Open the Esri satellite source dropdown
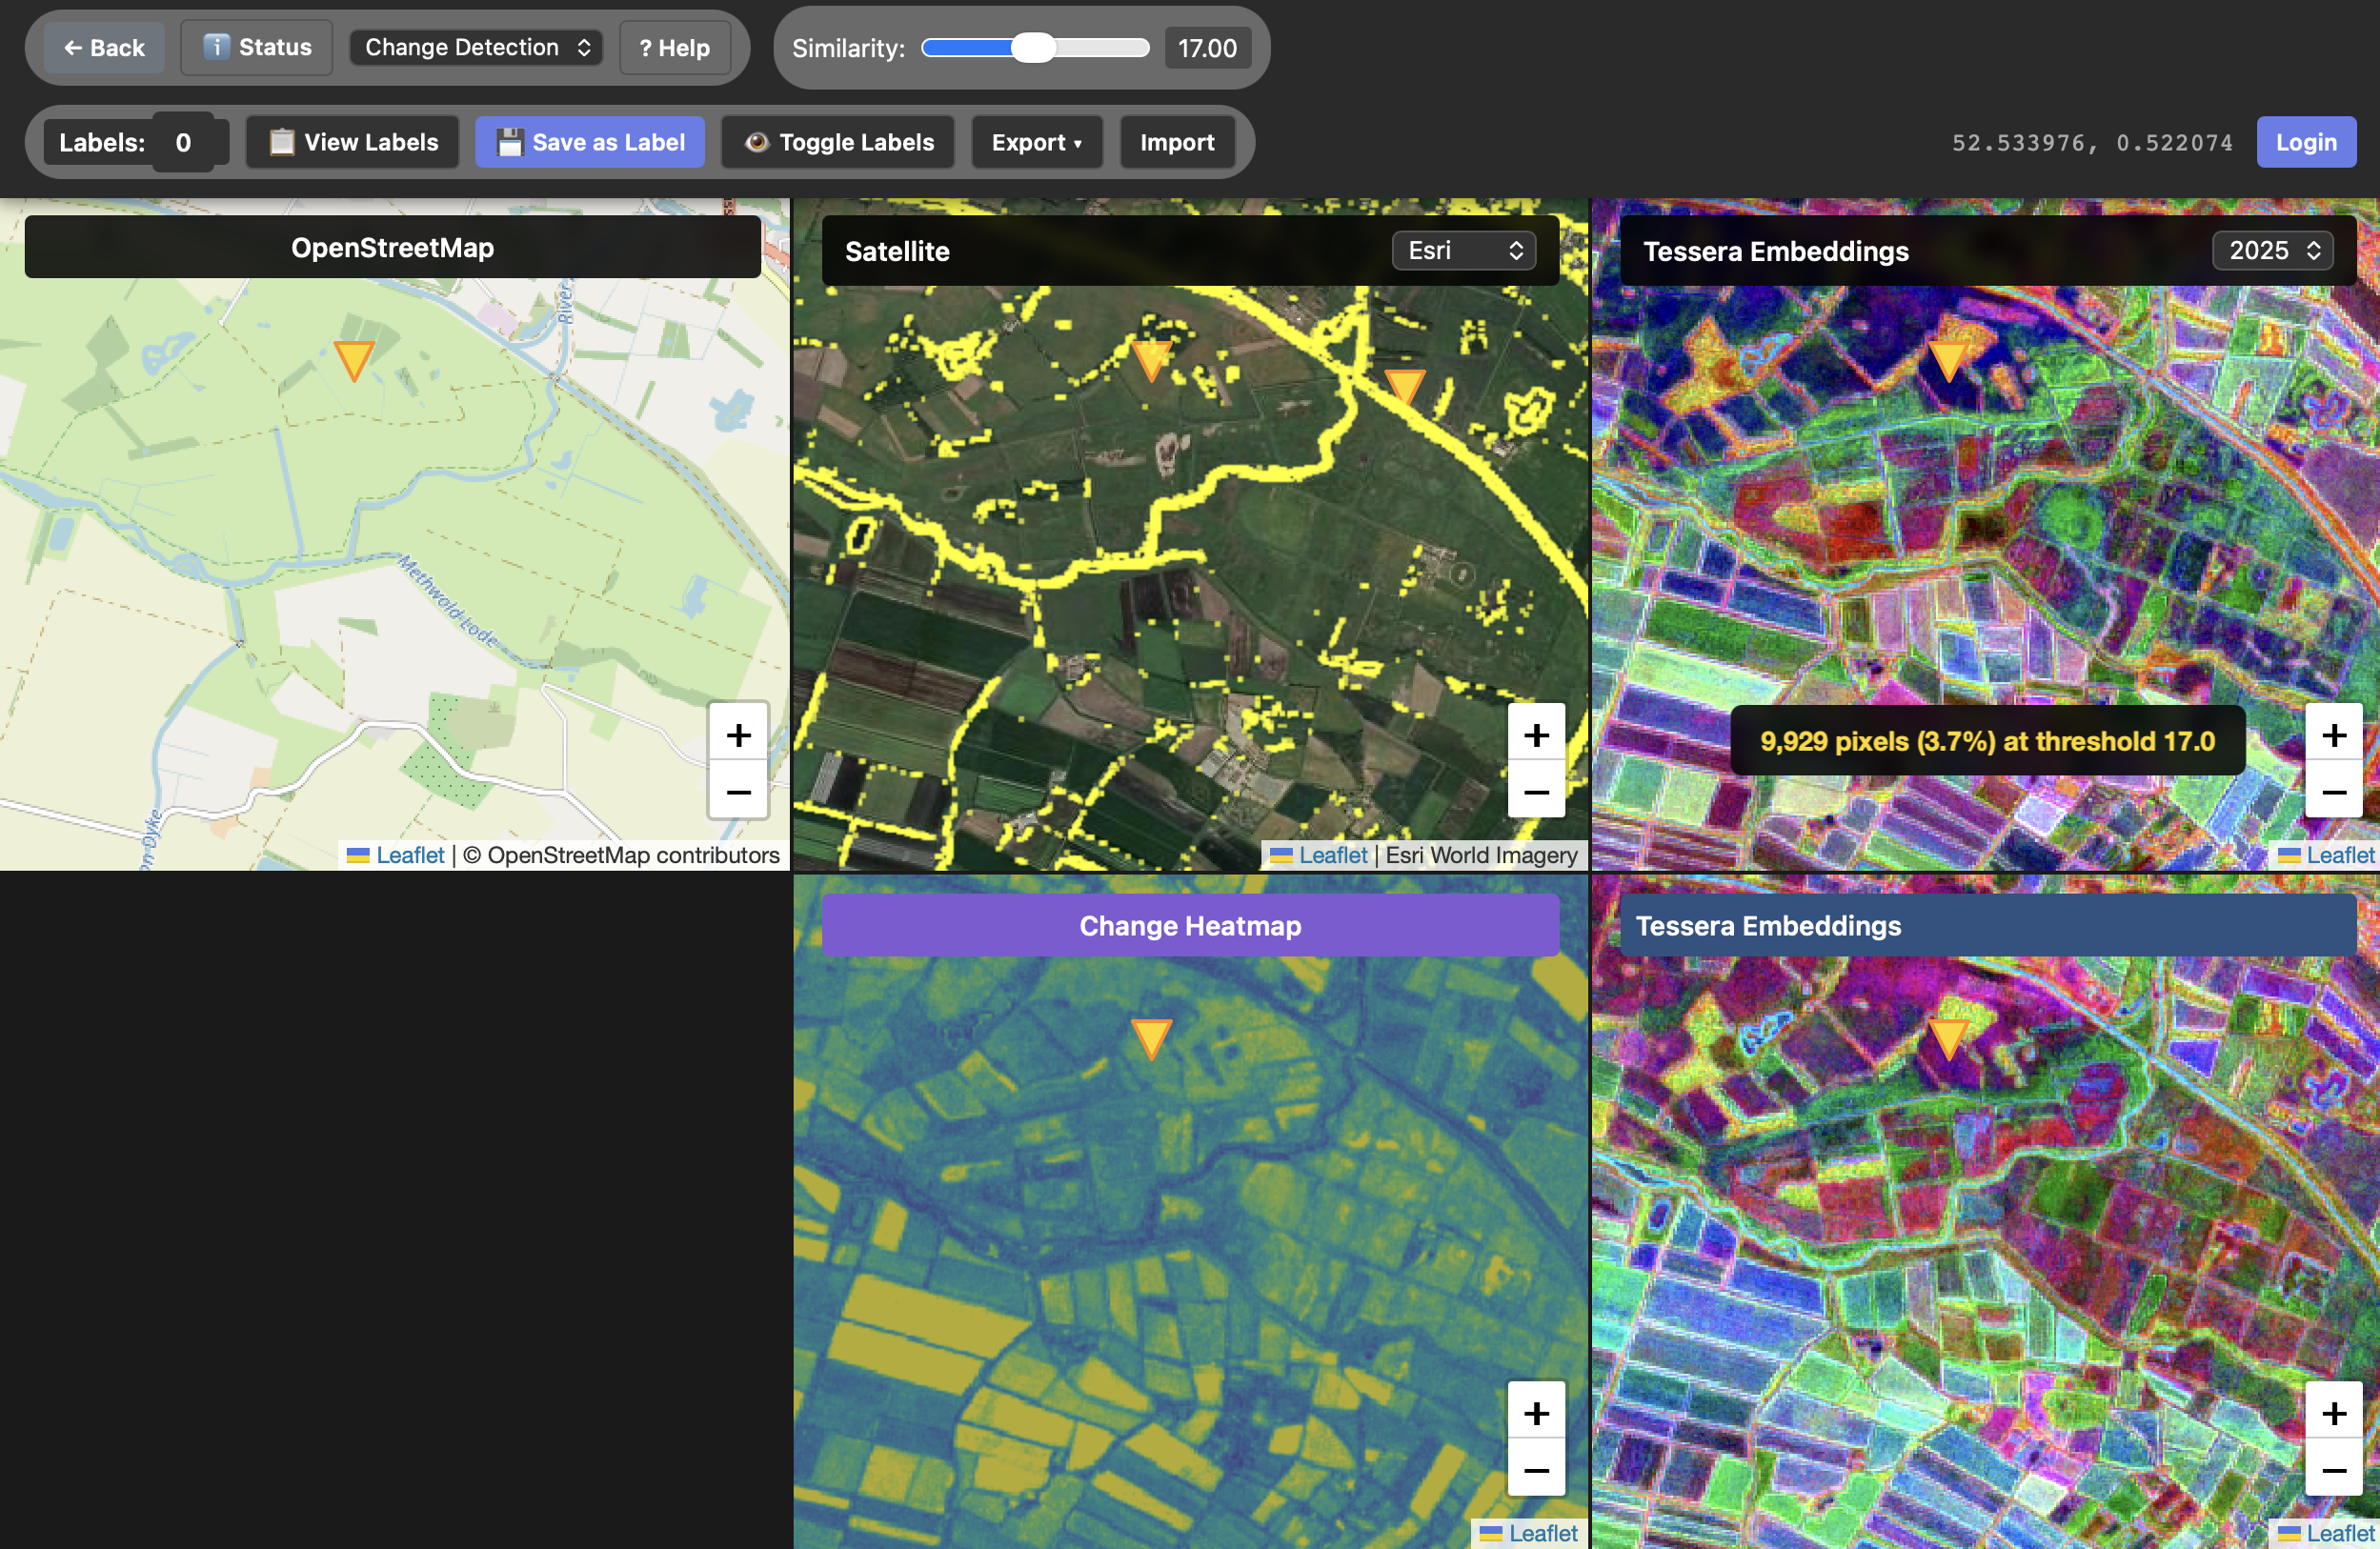This screenshot has height=1549, width=2380. (1464, 250)
